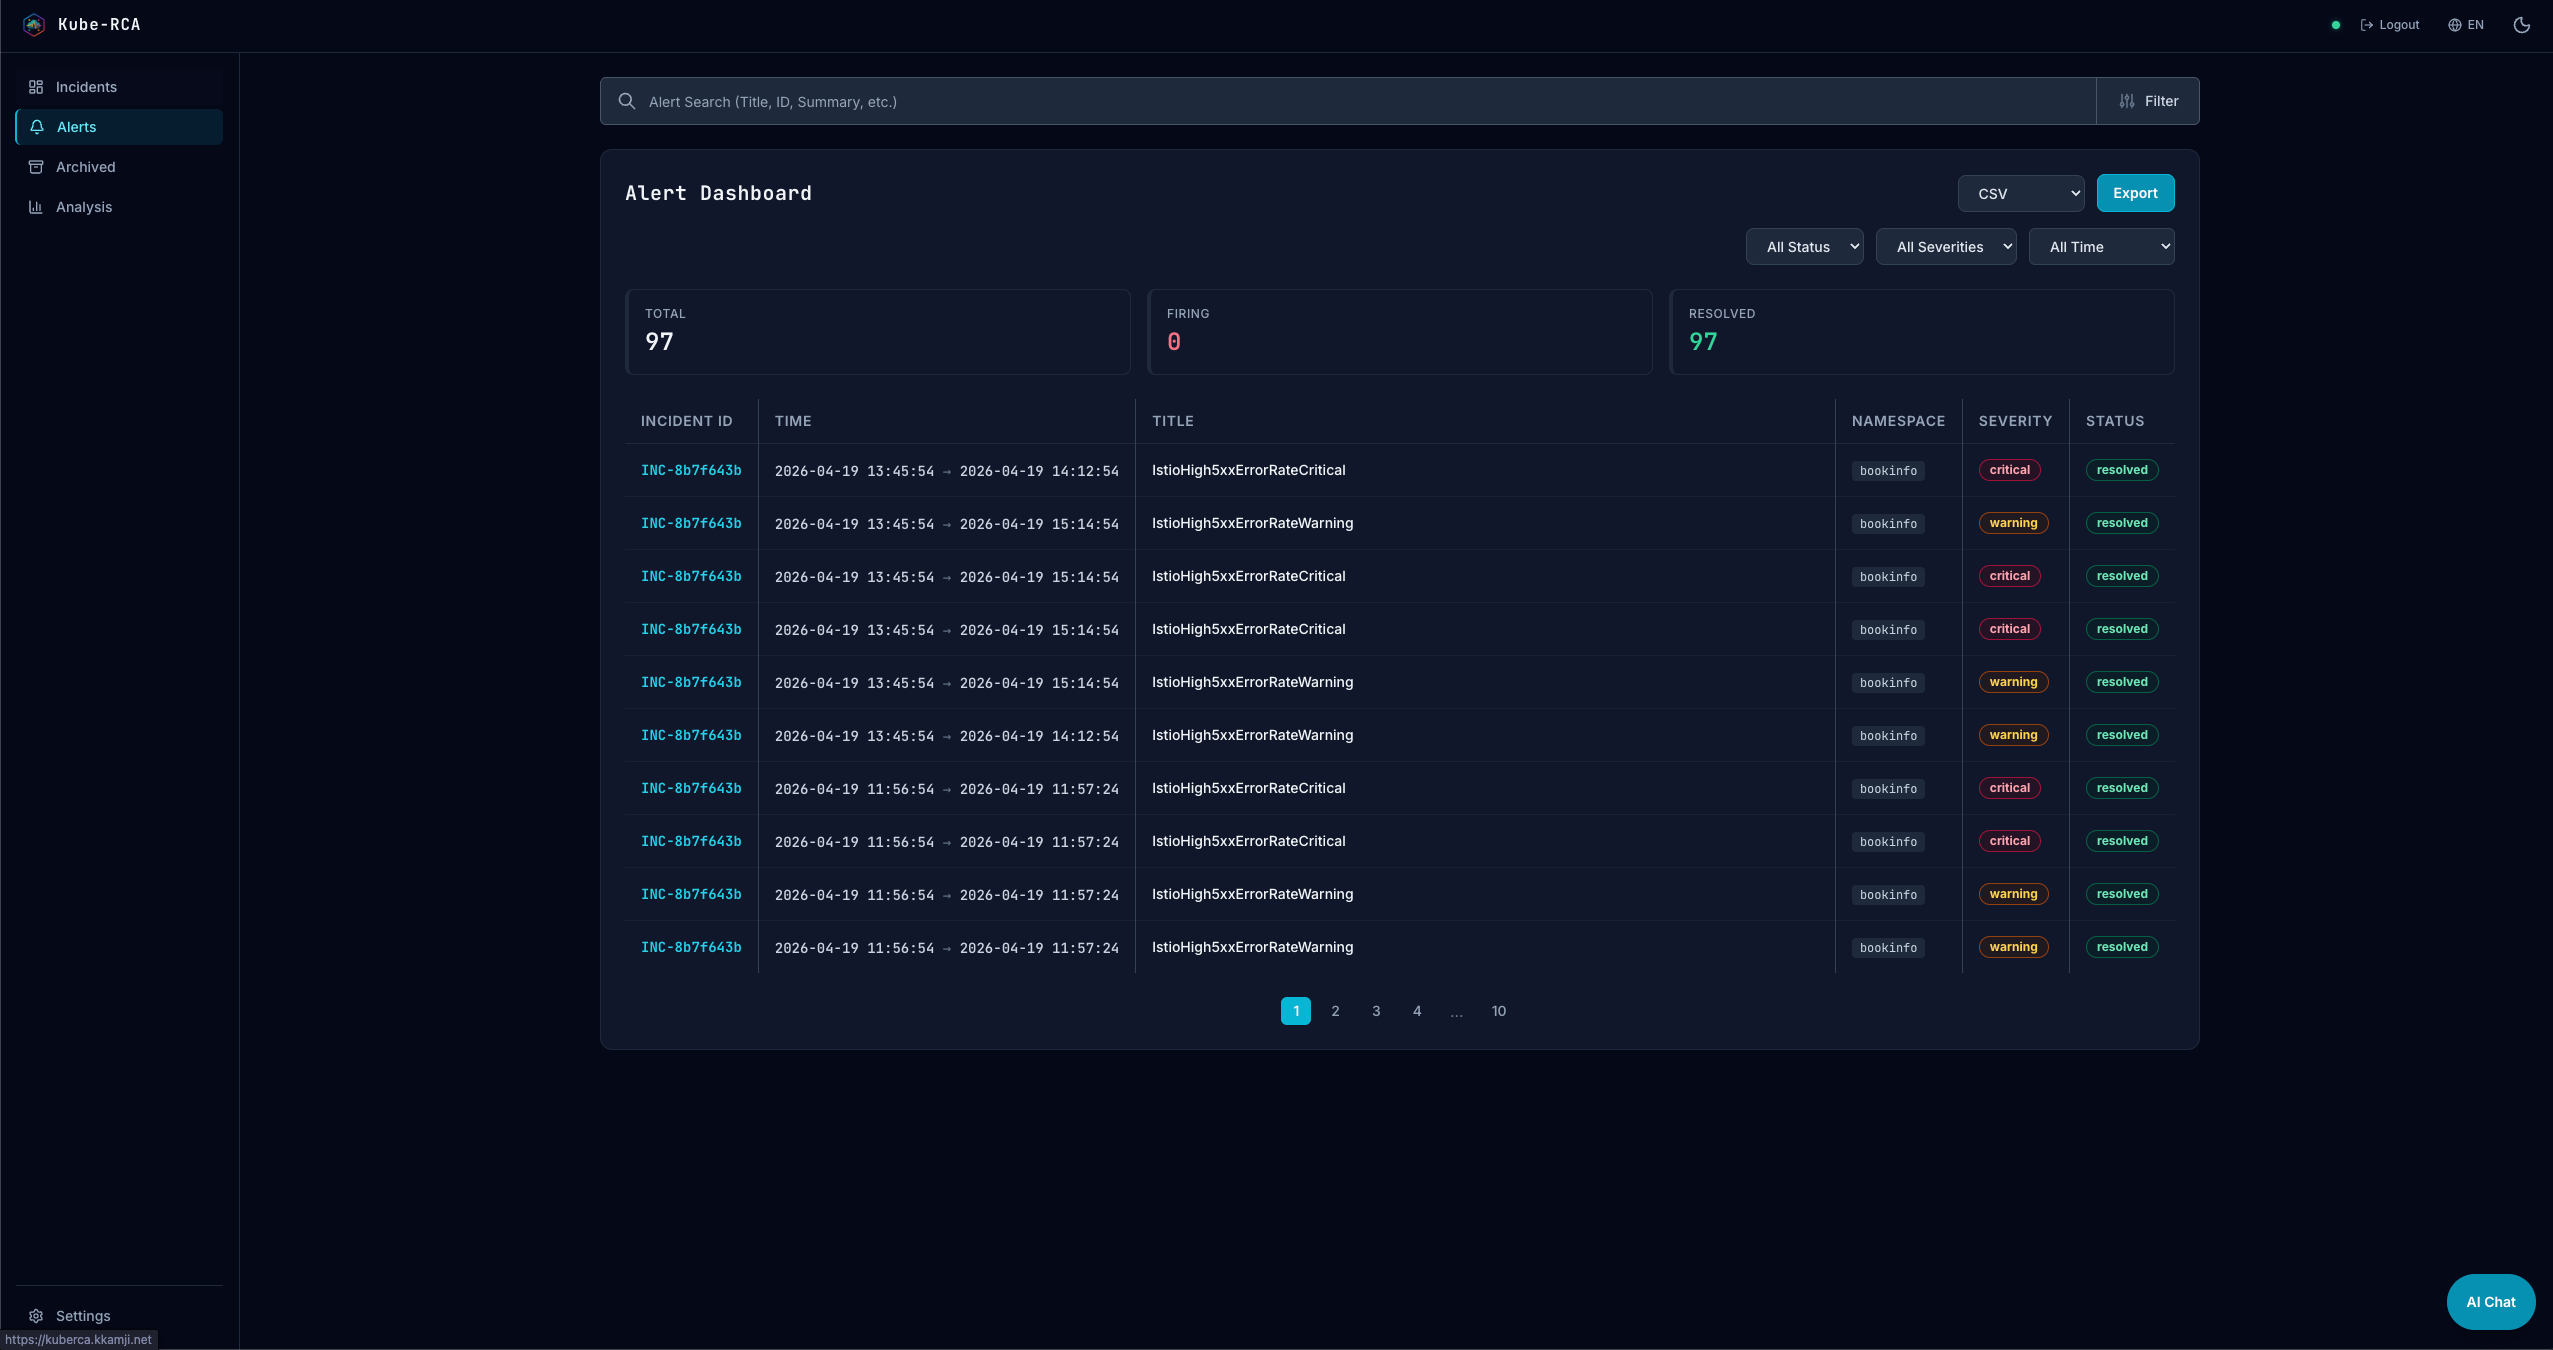Click the globe language icon
This screenshot has width=2553, height=1350.
click(x=2455, y=25)
